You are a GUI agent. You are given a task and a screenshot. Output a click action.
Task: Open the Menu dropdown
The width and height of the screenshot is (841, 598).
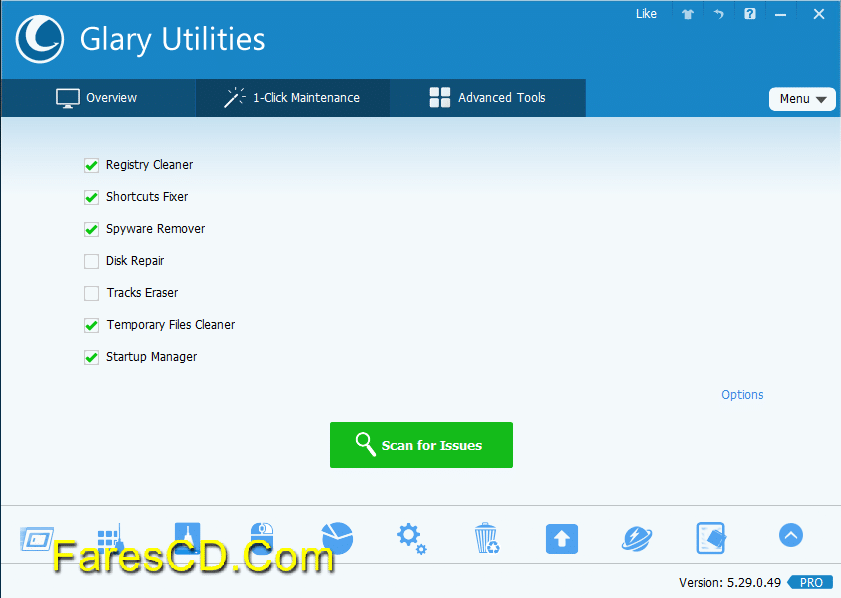click(802, 99)
